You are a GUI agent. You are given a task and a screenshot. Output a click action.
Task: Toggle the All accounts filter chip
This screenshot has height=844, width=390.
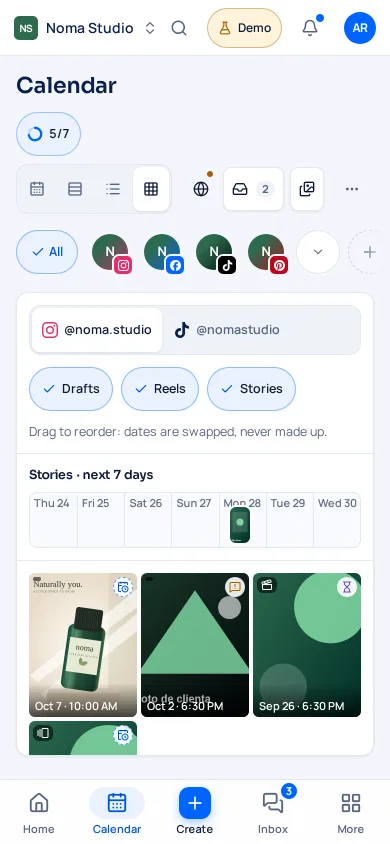coord(47,252)
